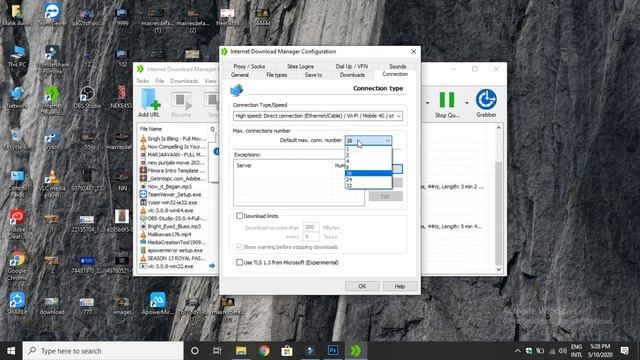Switch to the Save to tab
The image size is (640, 360).
click(x=313, y=75)
